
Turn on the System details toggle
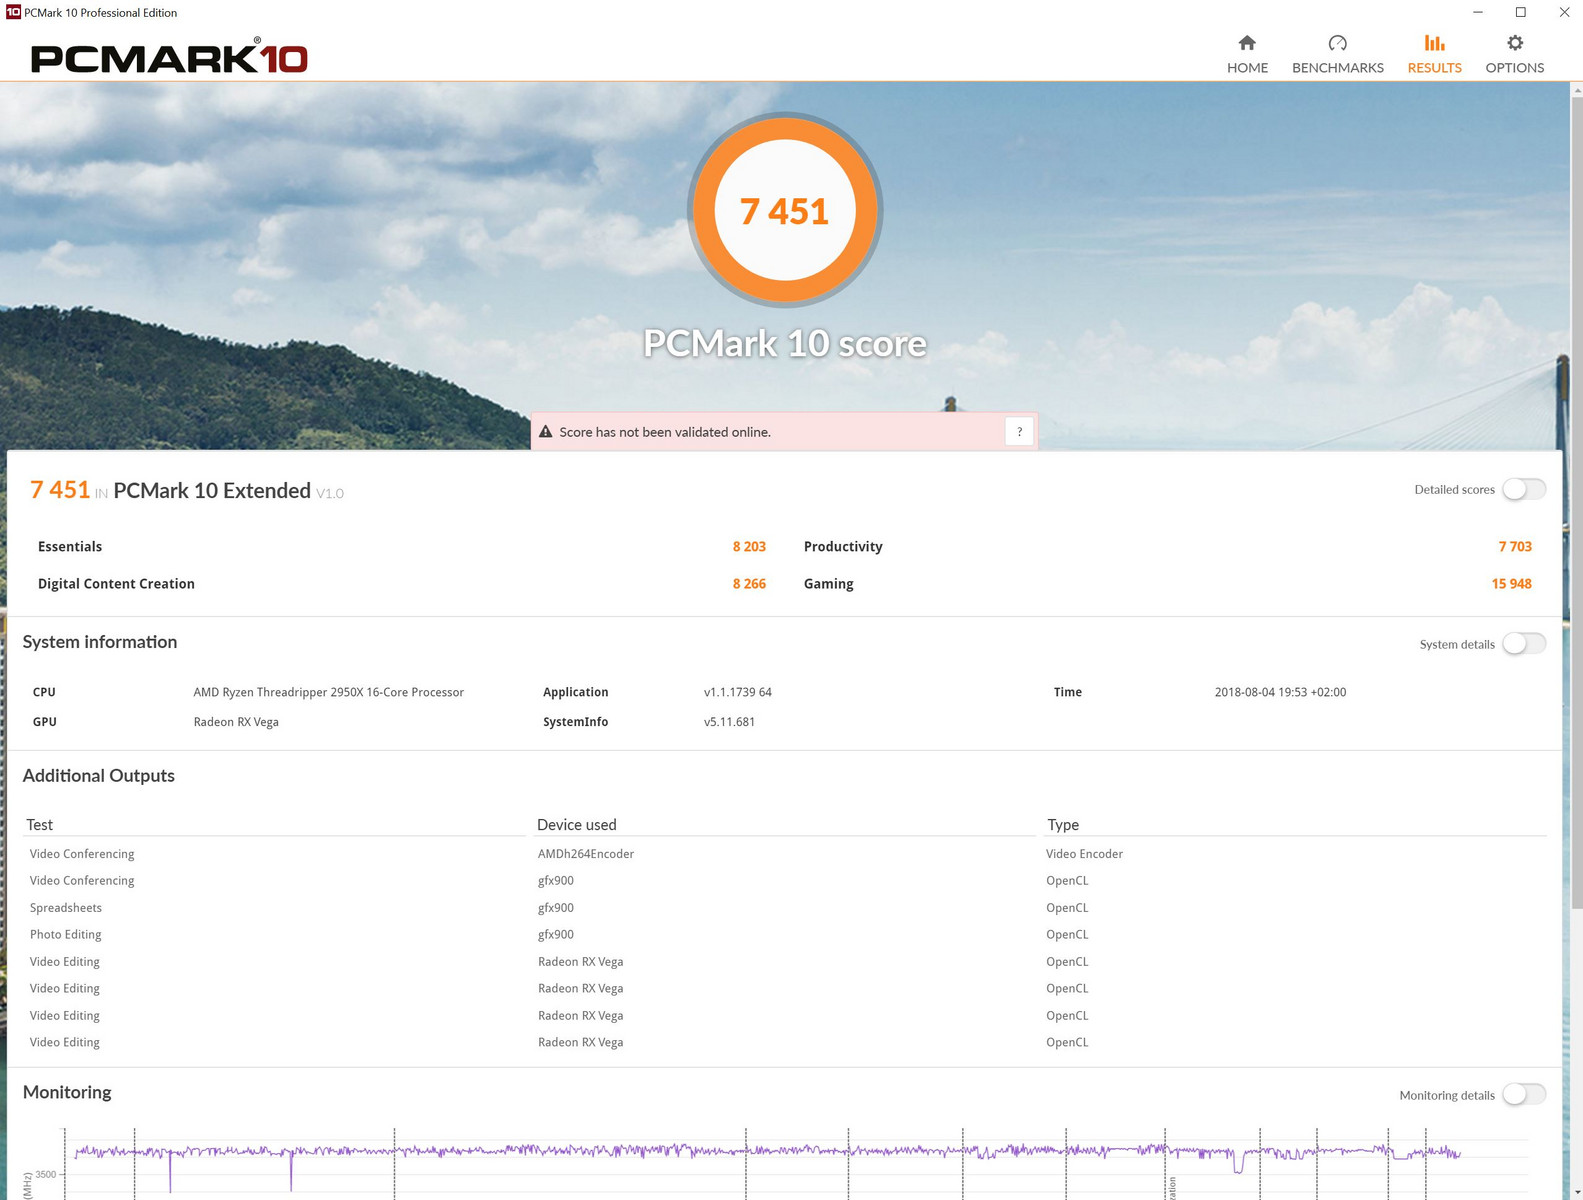pos(1523,644)
